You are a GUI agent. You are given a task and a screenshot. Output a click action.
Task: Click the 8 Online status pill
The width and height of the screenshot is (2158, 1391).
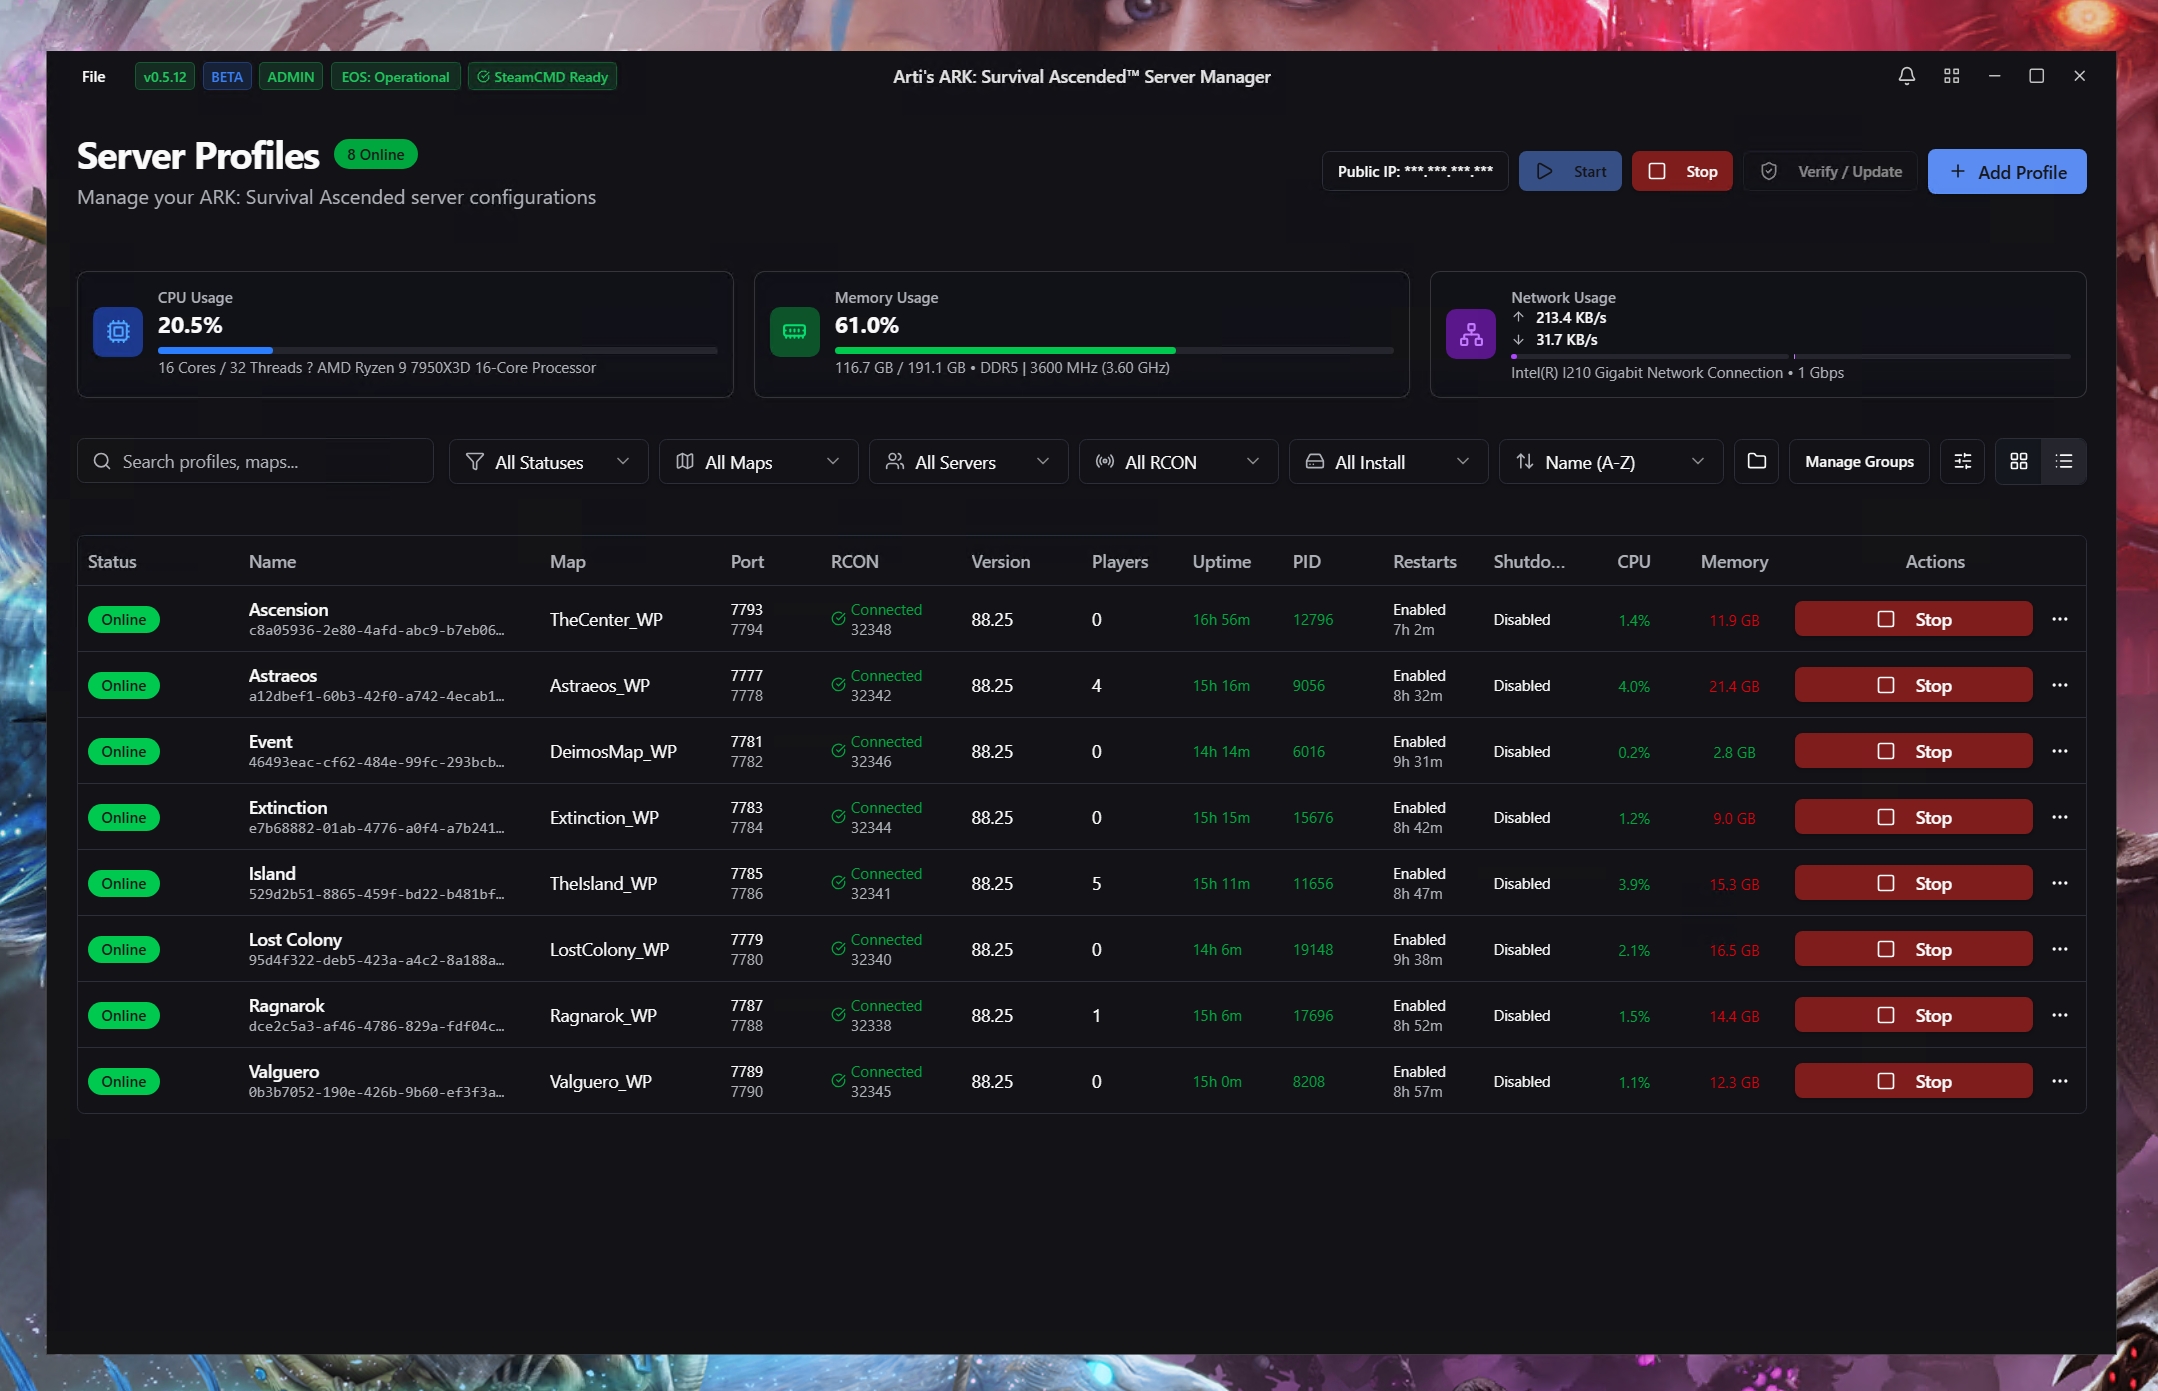point(376,154)
